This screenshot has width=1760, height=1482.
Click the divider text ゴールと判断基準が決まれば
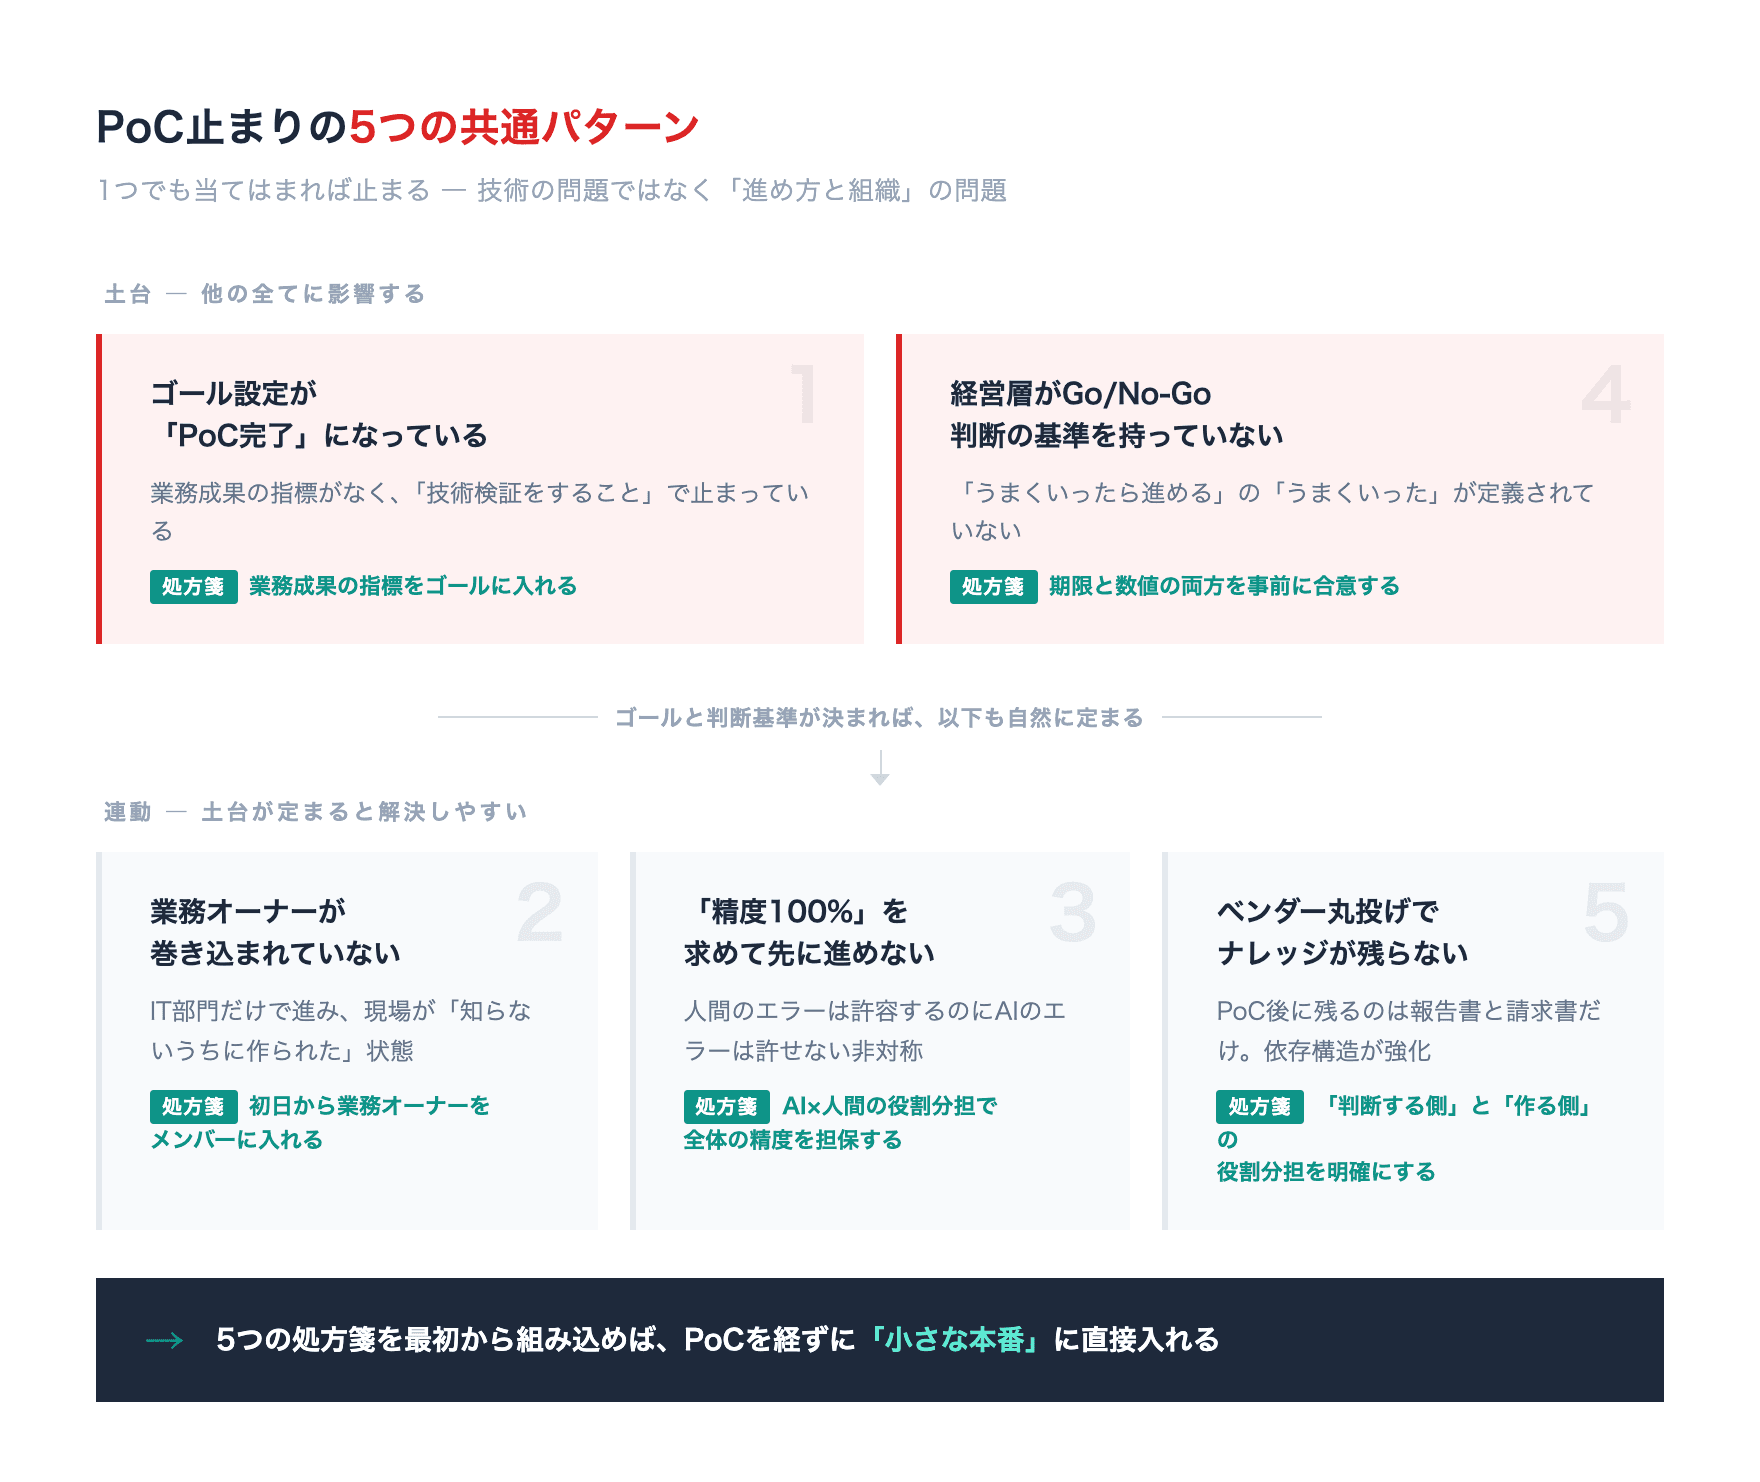[x=880, y=717]
